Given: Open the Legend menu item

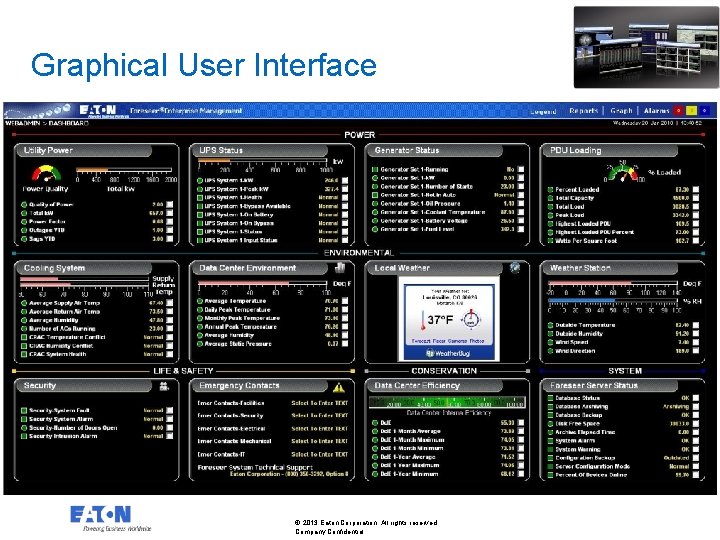Looking at the screenshot, I should 543,111.
